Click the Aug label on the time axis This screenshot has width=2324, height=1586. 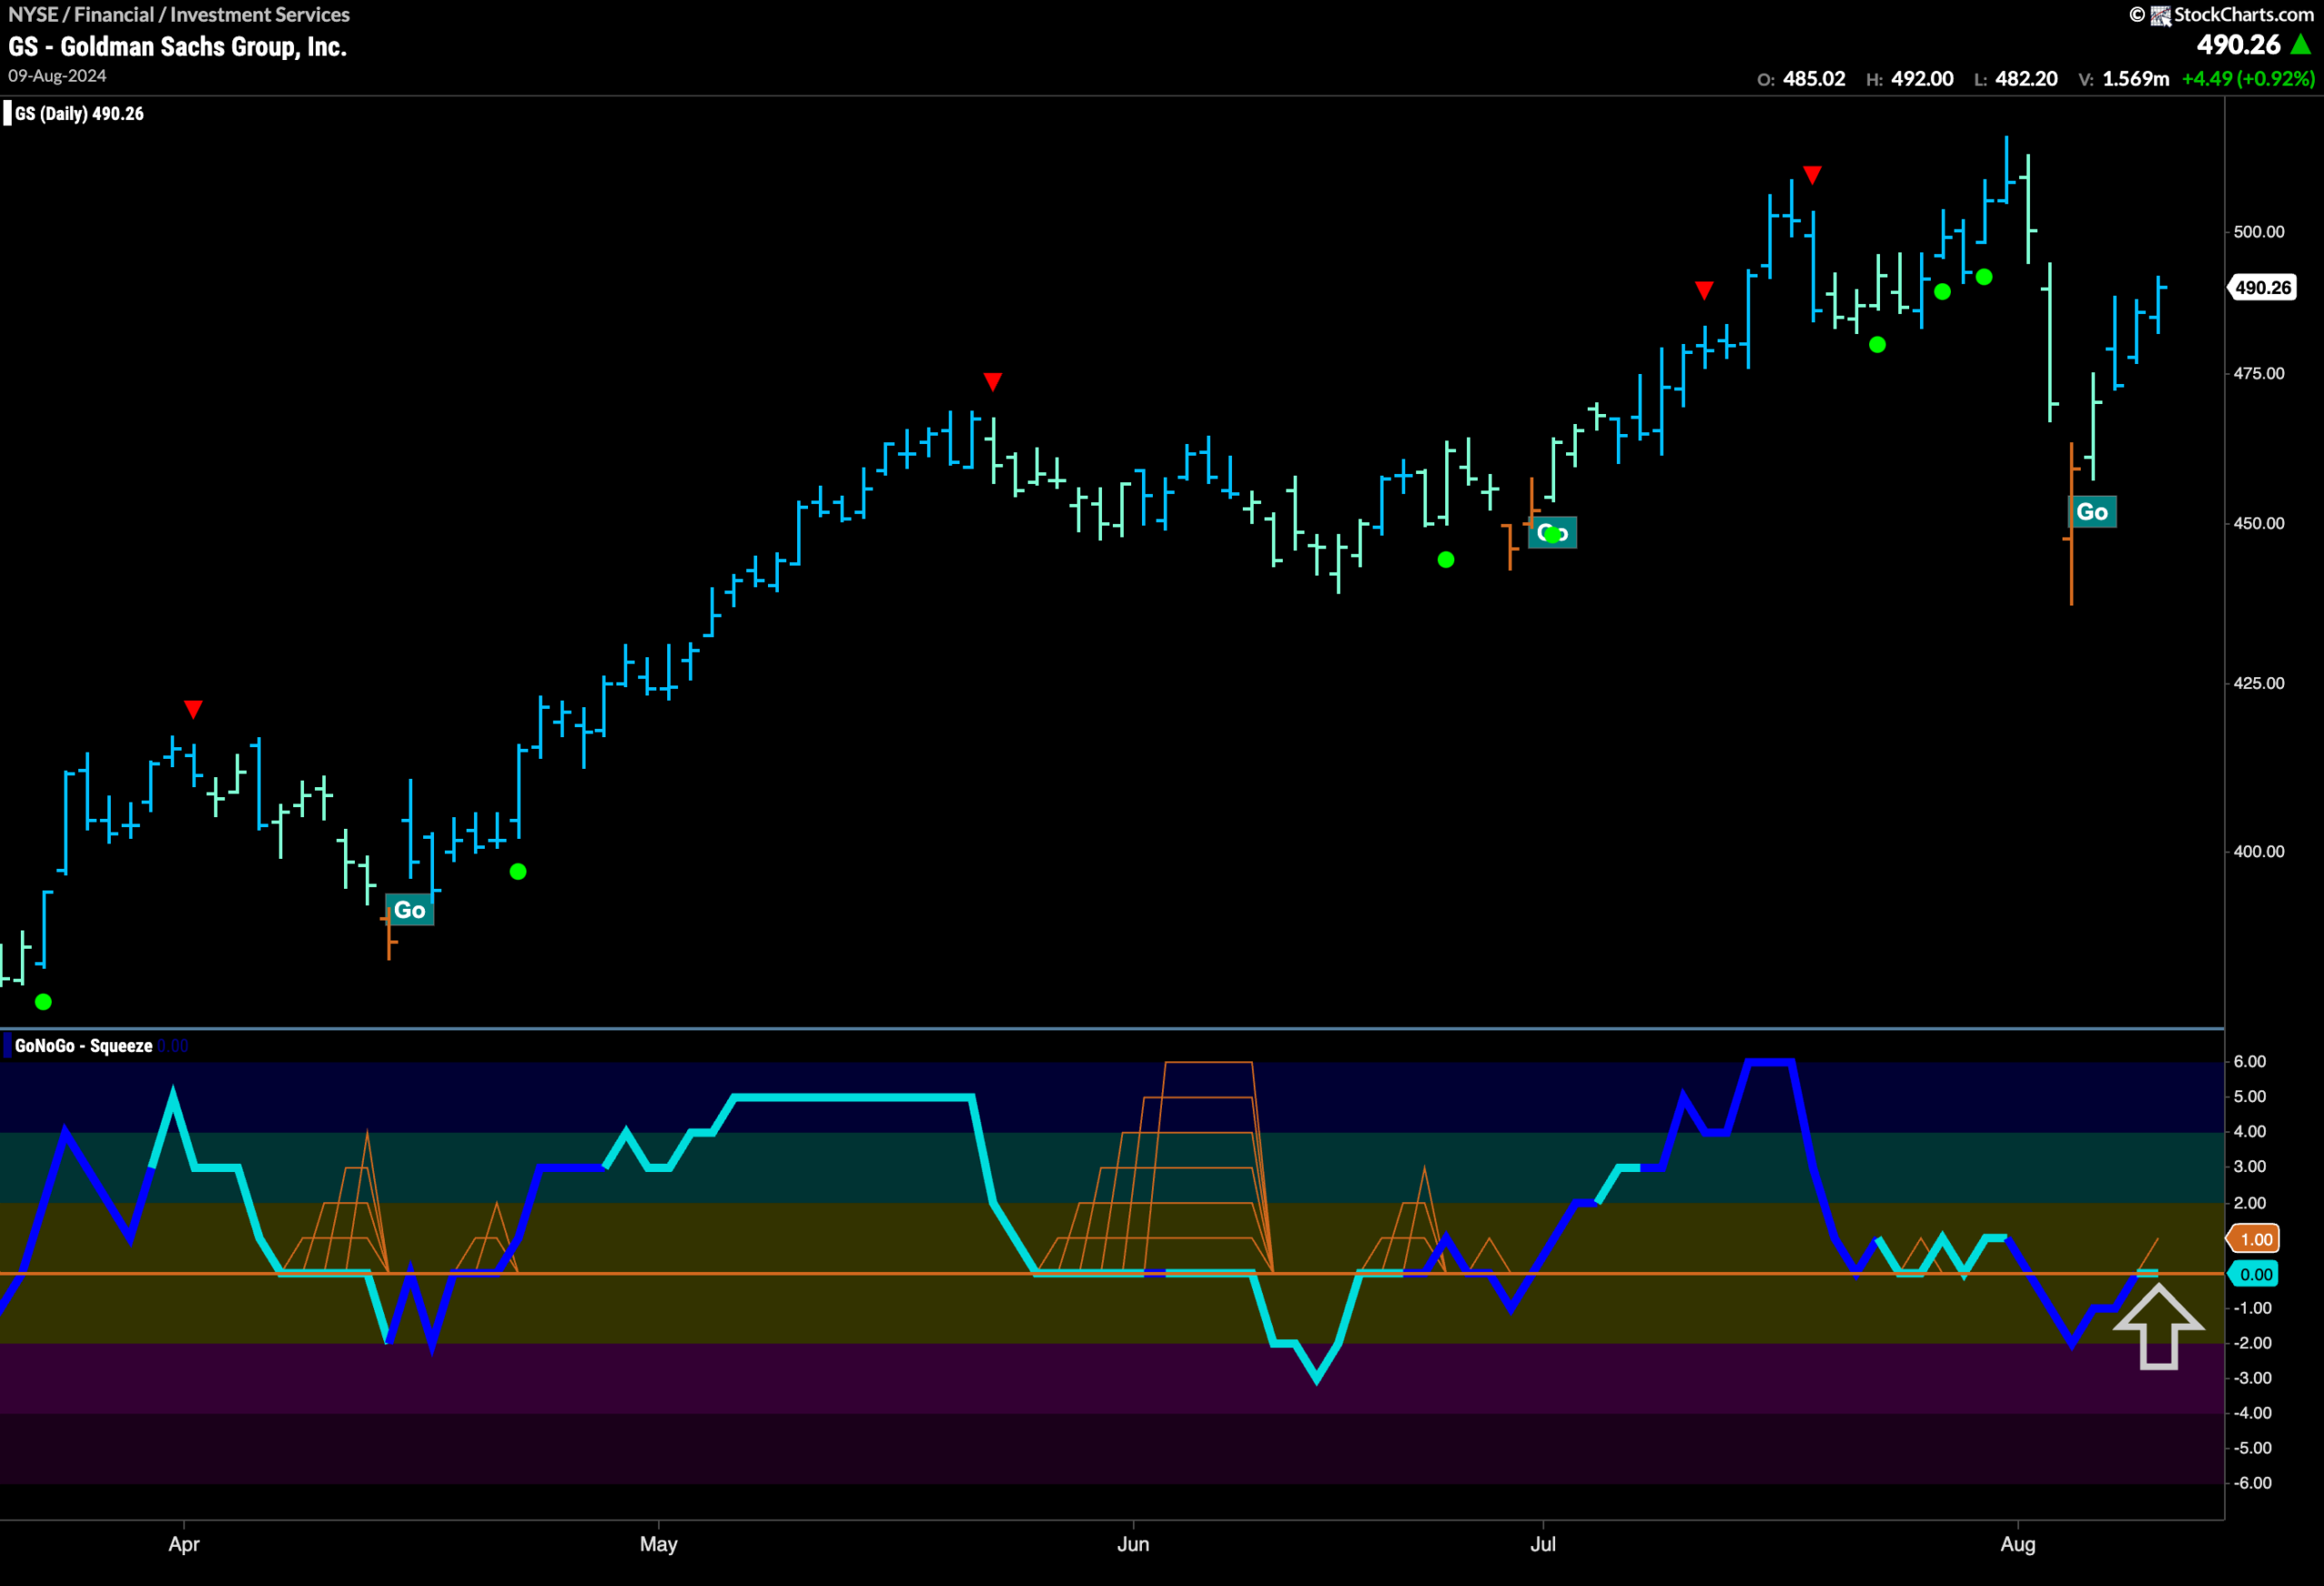pyautogui.click(x=2017, y=1544)
